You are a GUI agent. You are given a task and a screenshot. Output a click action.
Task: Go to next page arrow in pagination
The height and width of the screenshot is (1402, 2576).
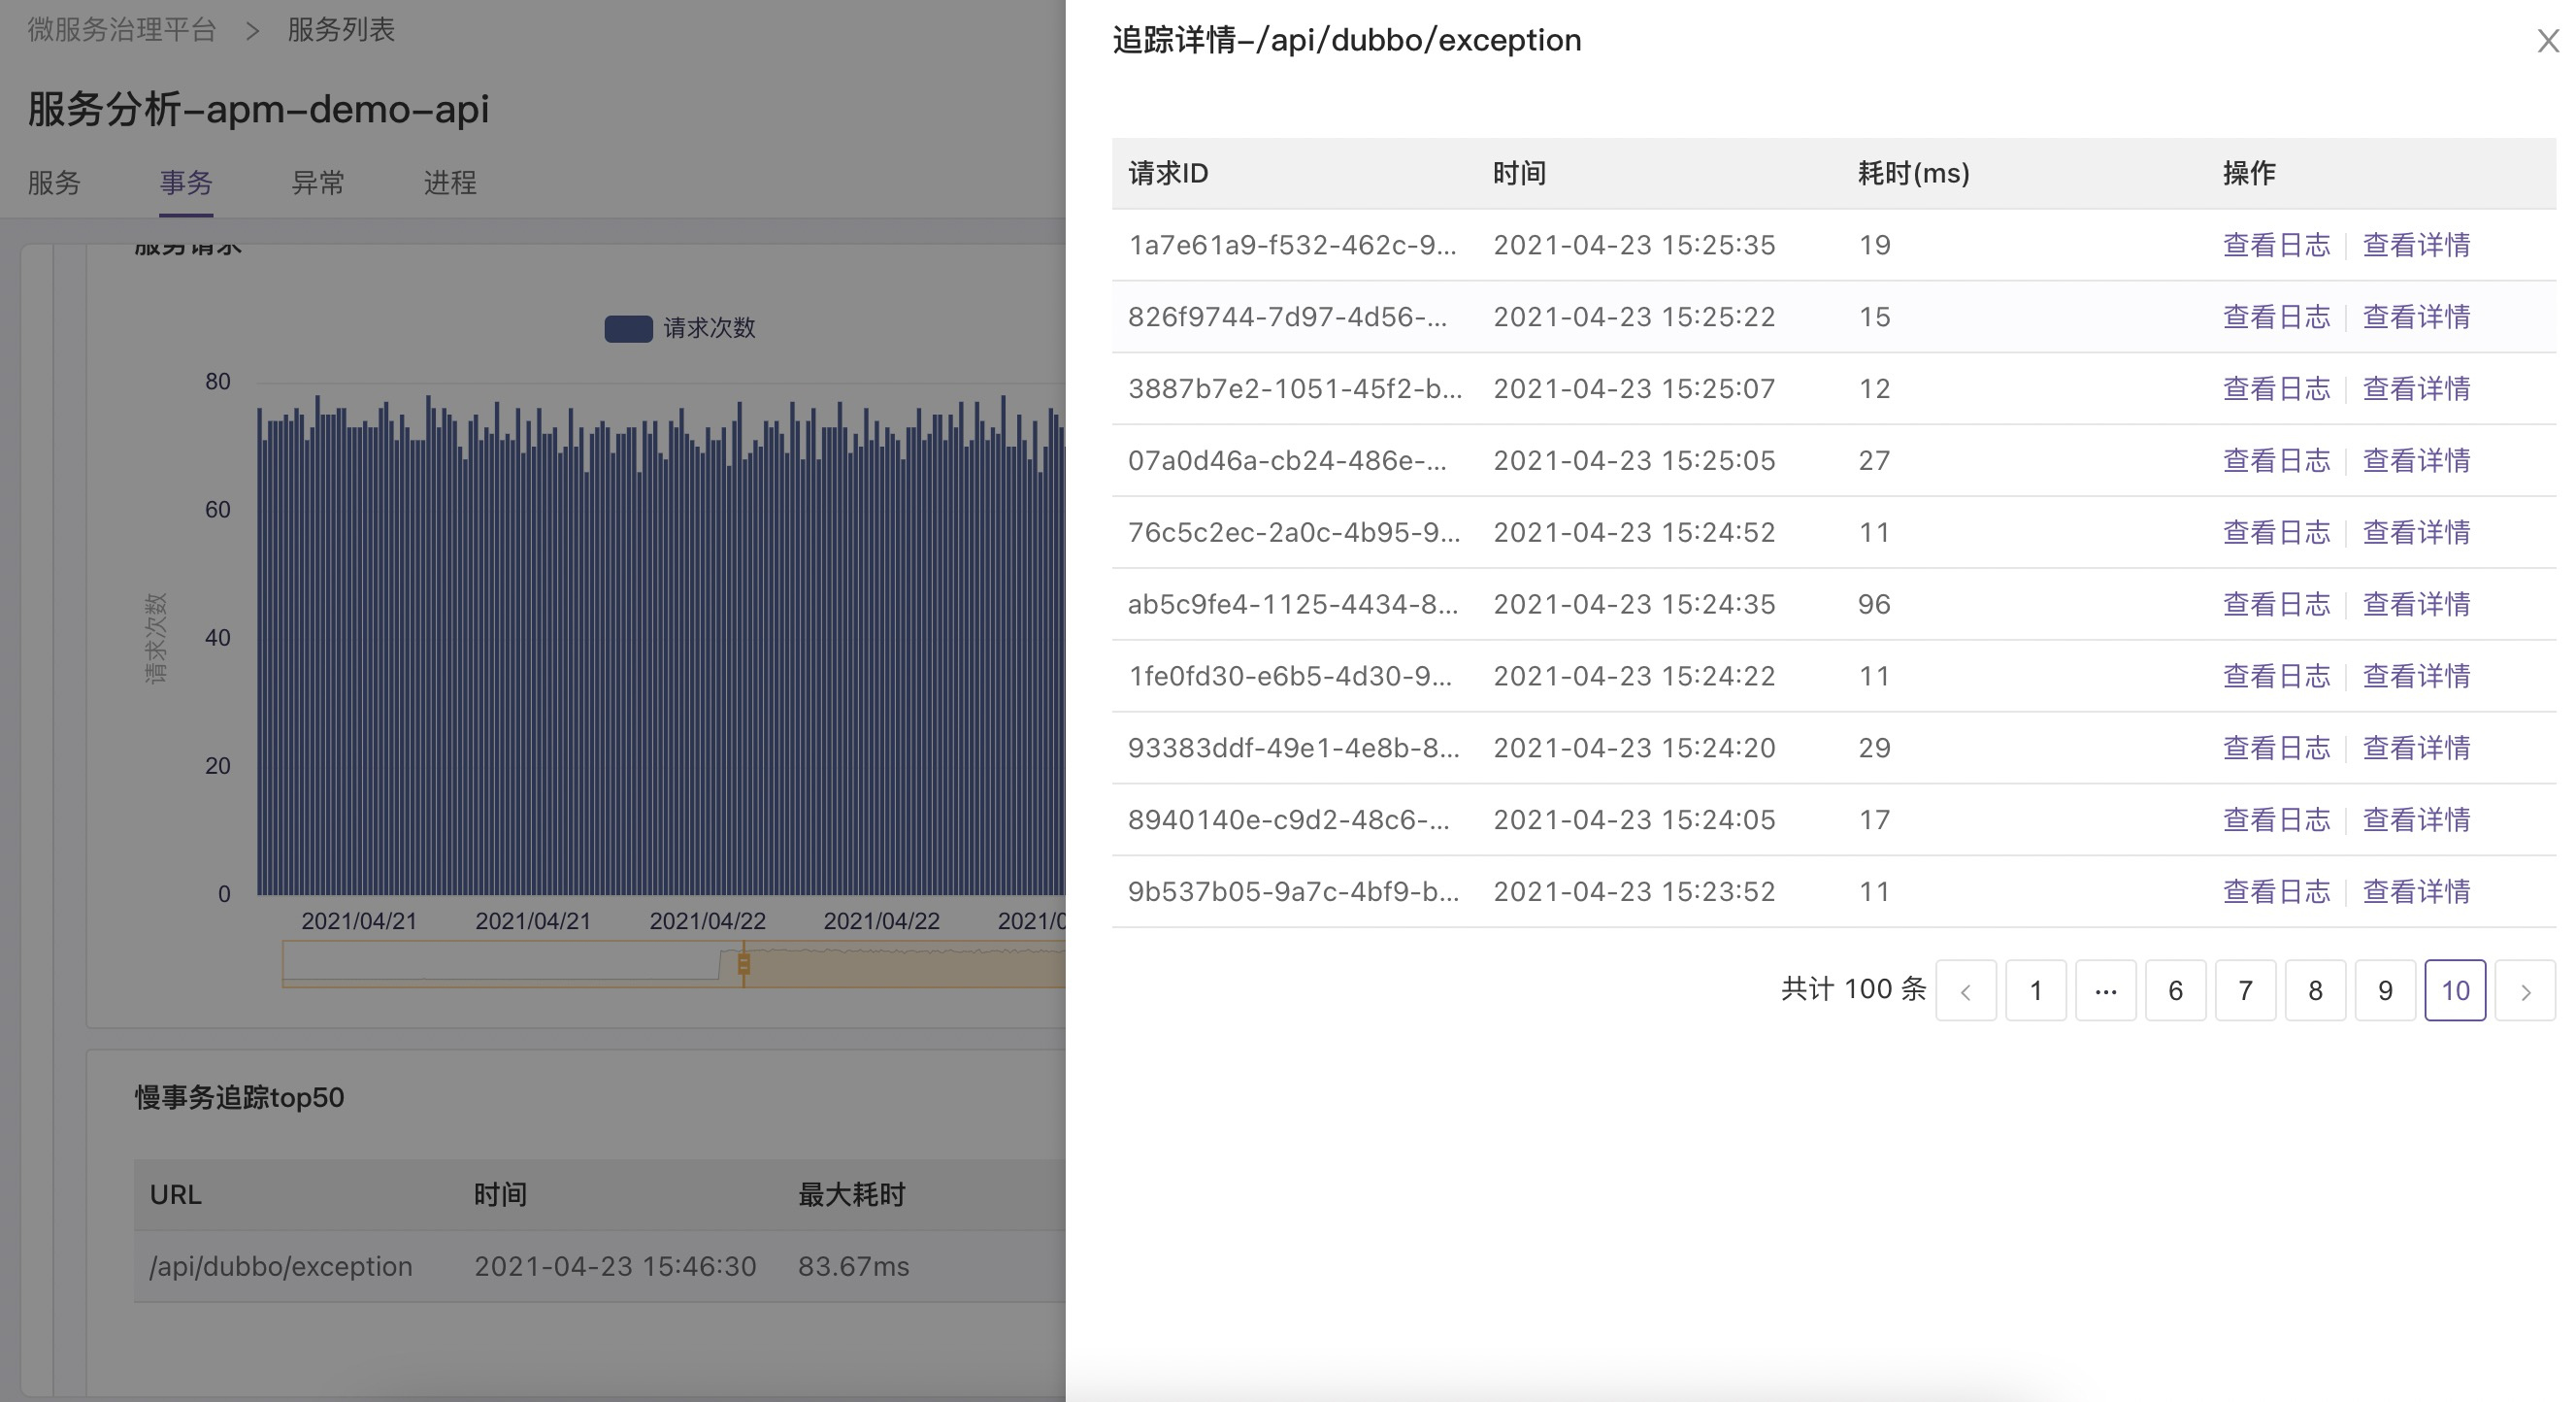pos(2525,990)
